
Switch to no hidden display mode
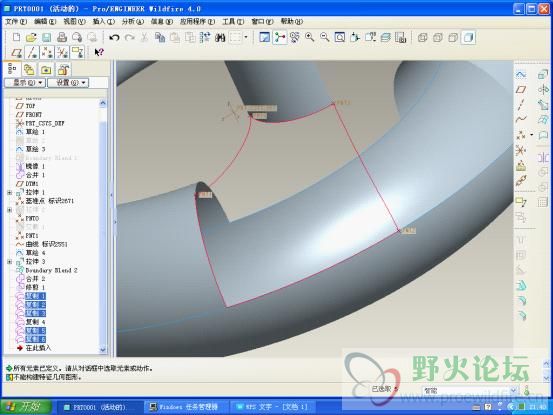[x=452, y=37]
